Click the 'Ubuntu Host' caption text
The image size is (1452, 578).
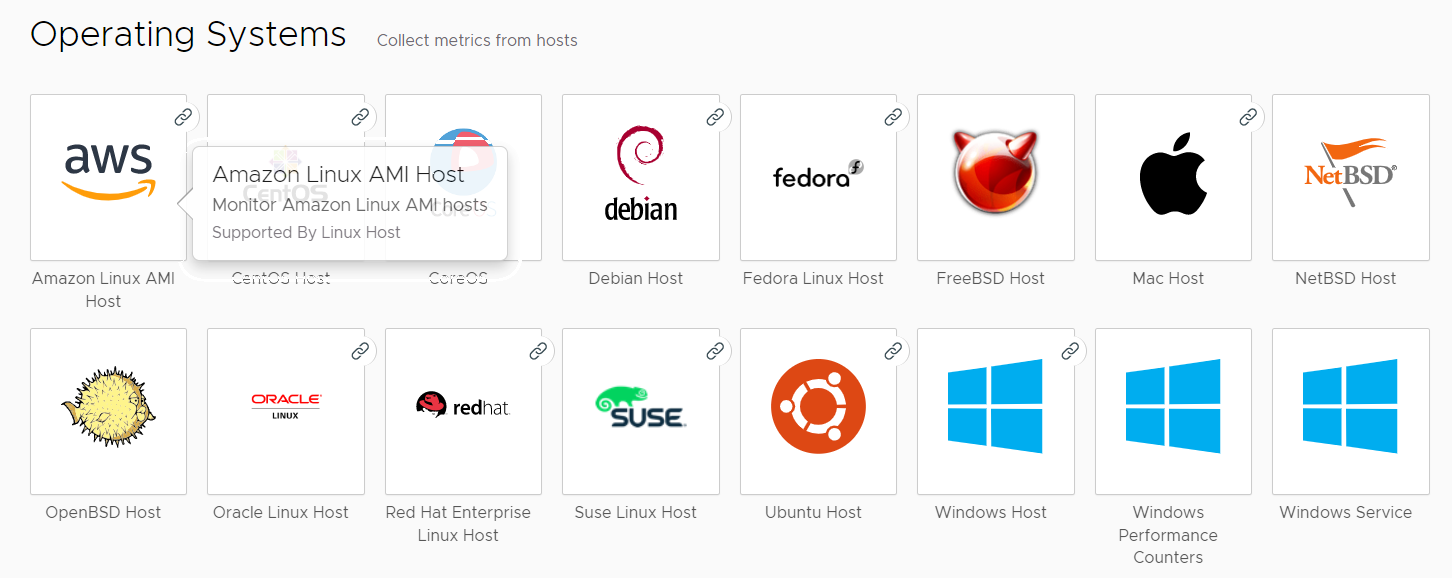pyautogui.click(x=813, y=513)
